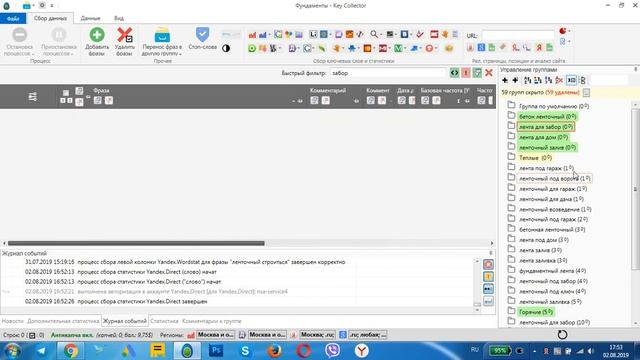This screenshot has height=360, width=640.
Task: Click the green Добавить фразы plus icon
Action: pyautogui.click(x=97, y=35)
